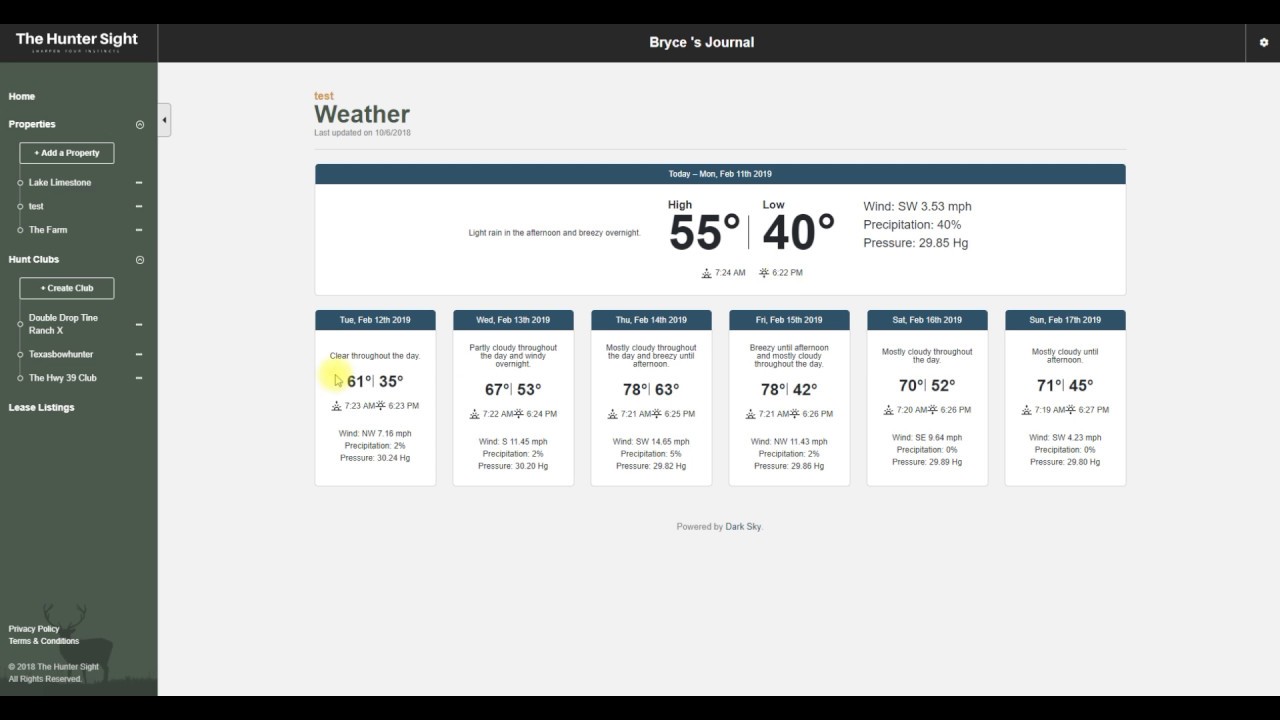Collapse the Properties section
Image resolution: width=1280 pixels, height=720 pixels.
pos(140,125)
